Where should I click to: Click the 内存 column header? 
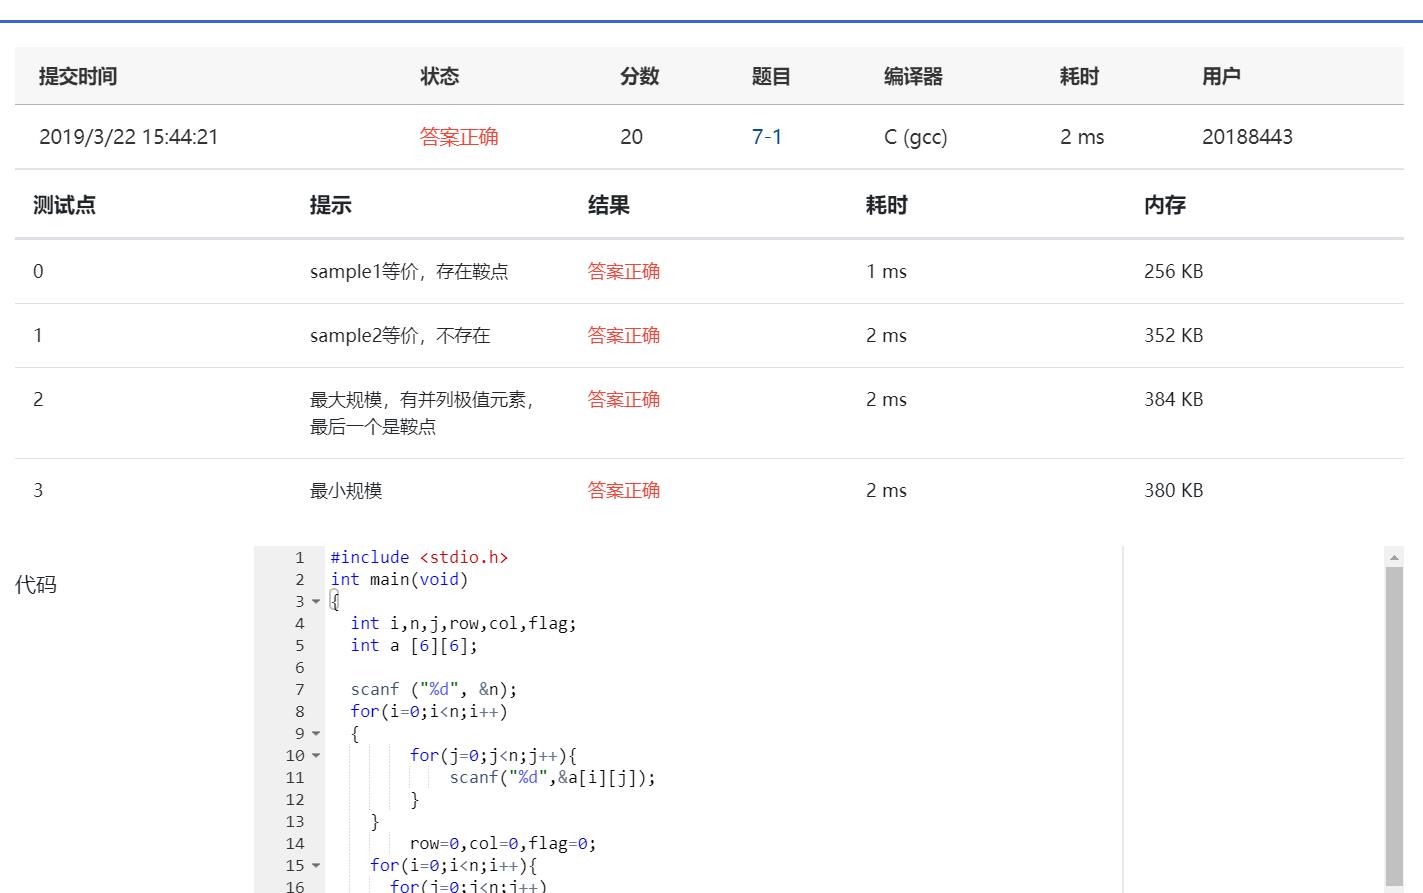[x=1164, y=205]
